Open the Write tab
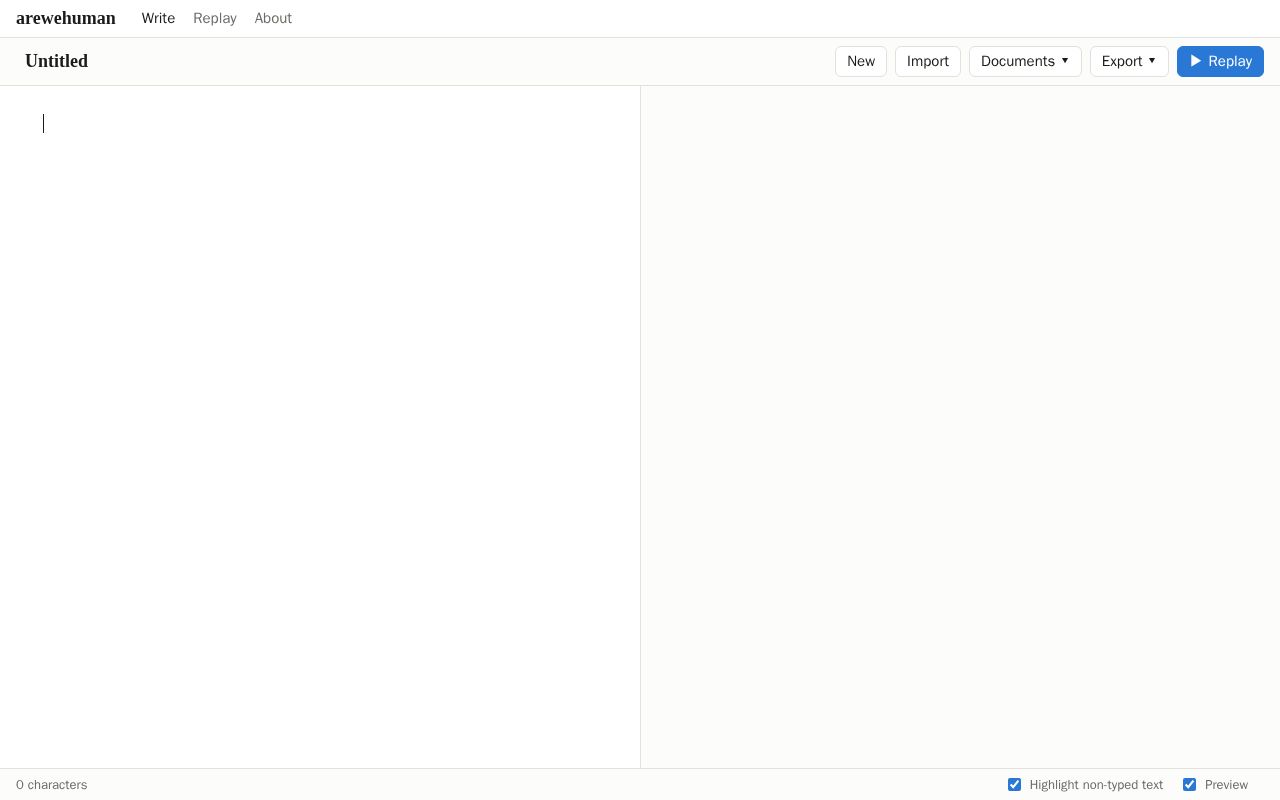The height and width of the screenshot is (800, 1280). (x=158, y=18)
